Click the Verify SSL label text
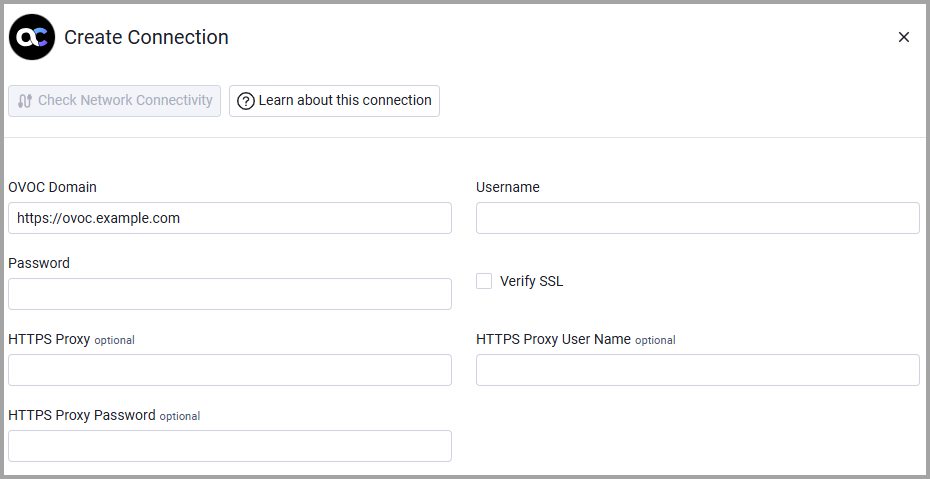Image resolution: width=930 pixels, height=479 pixels. pyautogui.click(x=531, y=281)
